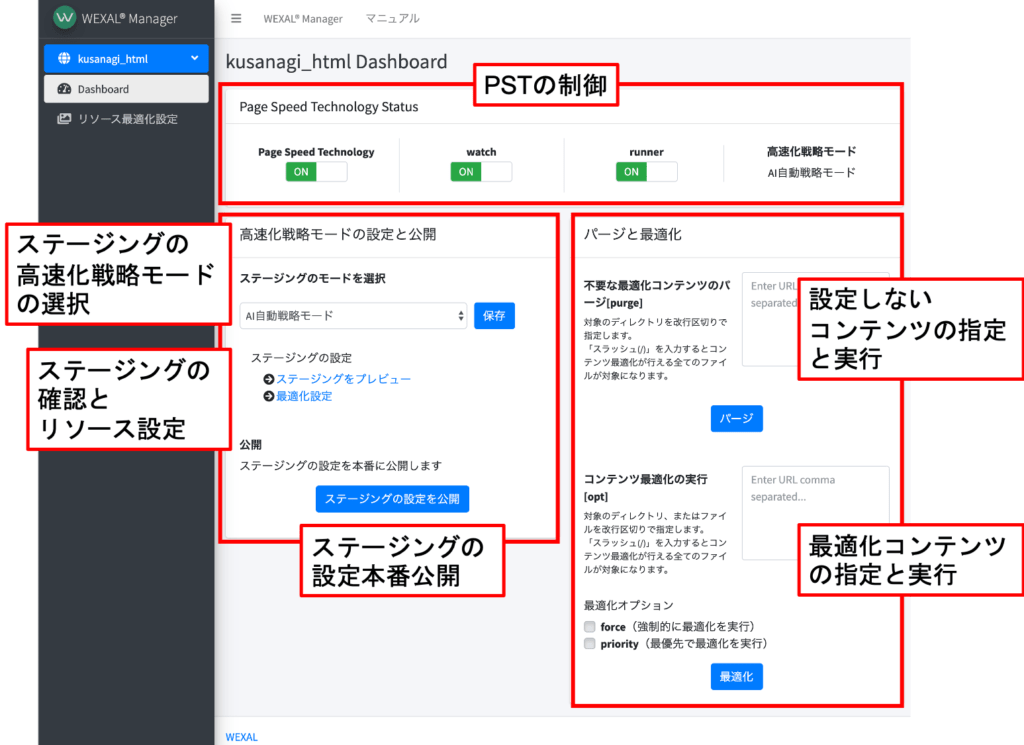Click the WEXAL Manager logo icon
Viewport: 1024px width, 745px height.
(65, 18)
